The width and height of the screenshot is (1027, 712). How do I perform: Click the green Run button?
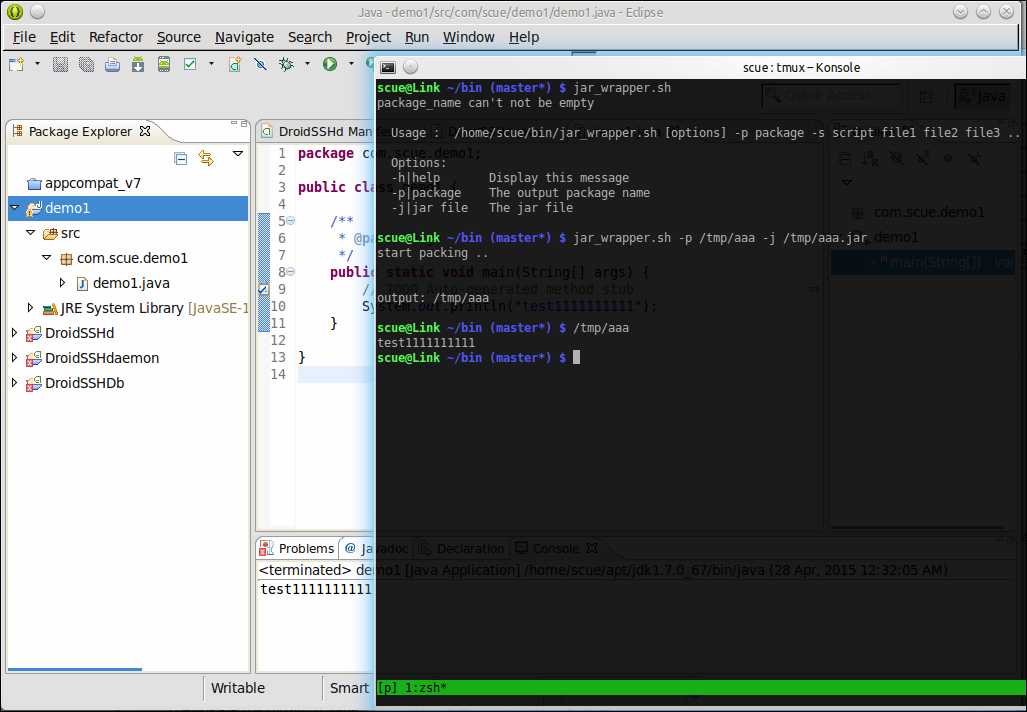329,64
